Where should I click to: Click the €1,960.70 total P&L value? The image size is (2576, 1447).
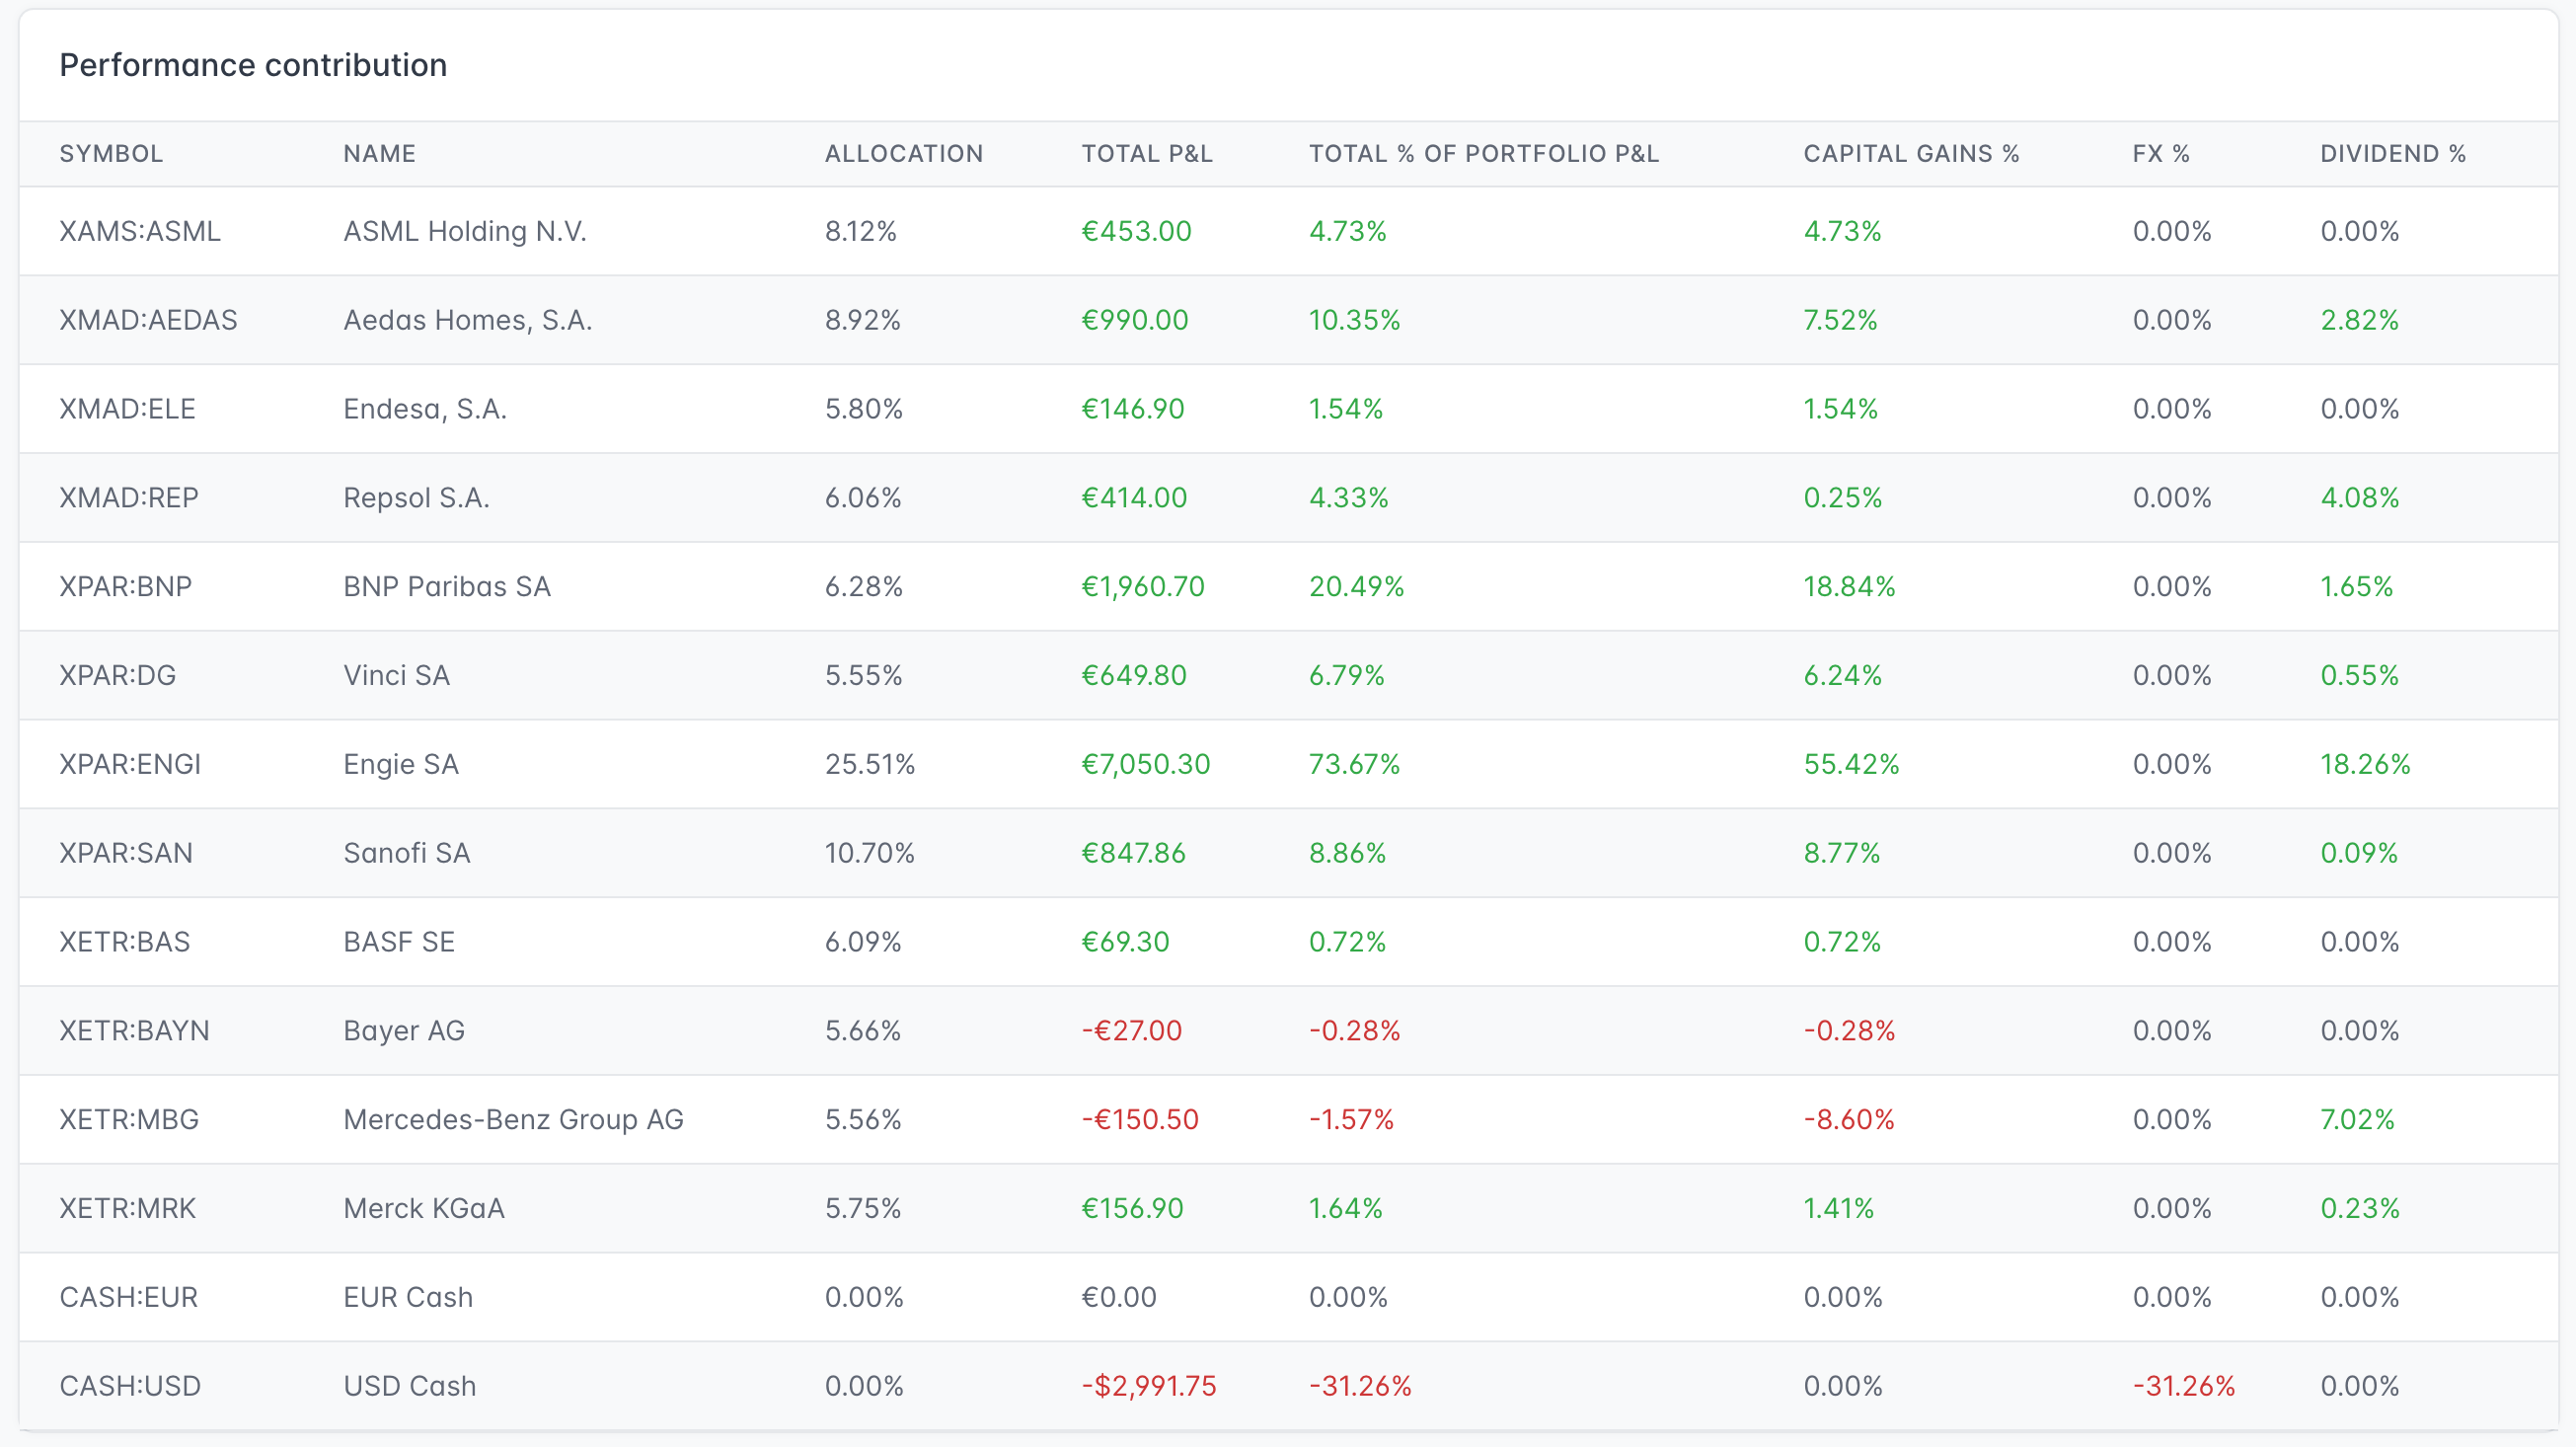tap(1143, 586)
